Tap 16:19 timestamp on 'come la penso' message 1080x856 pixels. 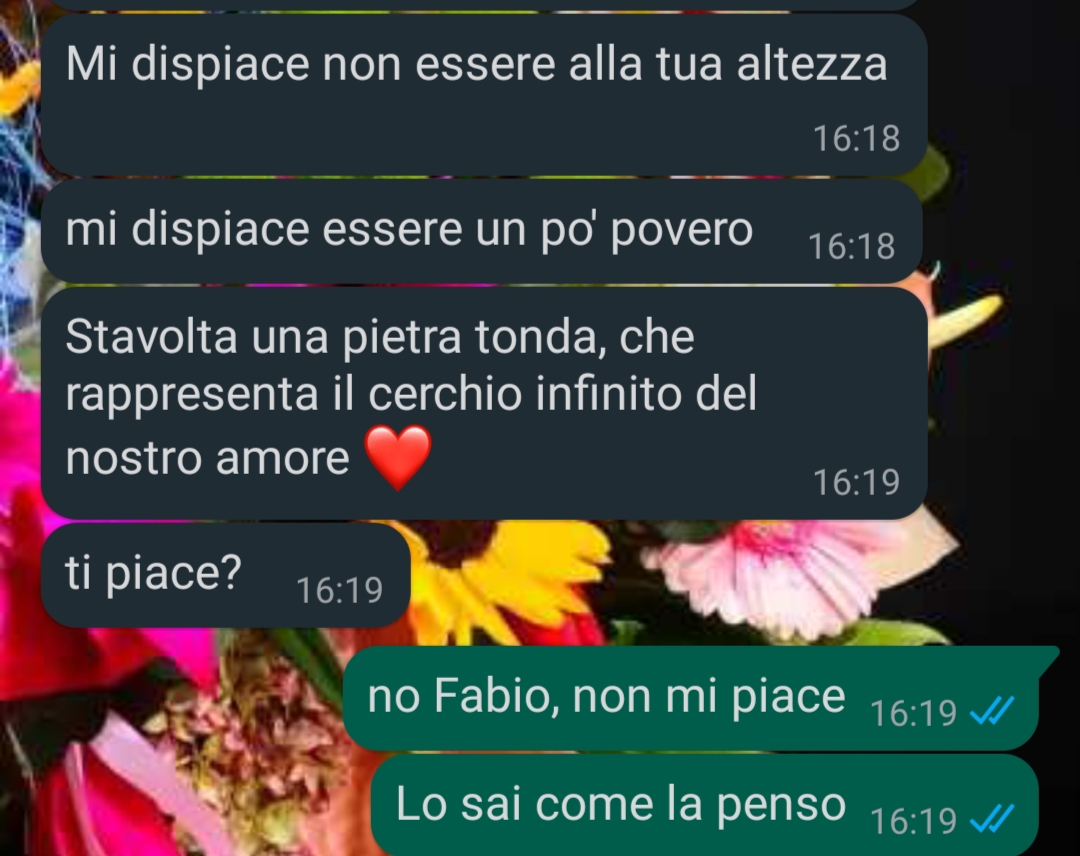[x=913, y=821]
